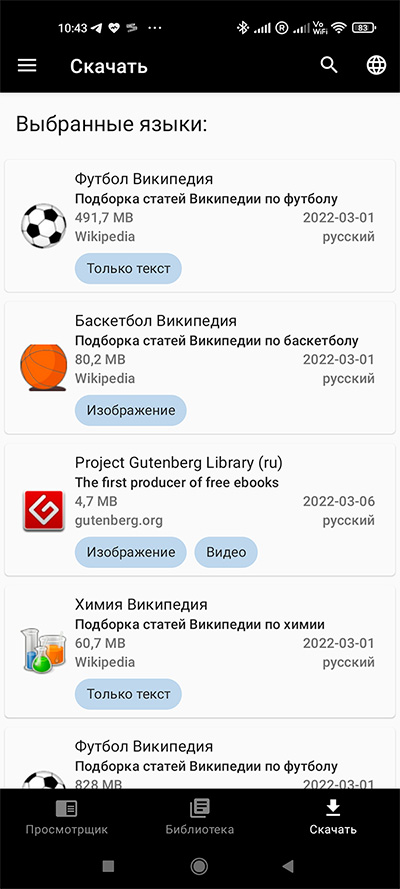Open the hamburger navigation menu
Viewport: 400px width, 889px height.
click(x=27, y=65)
